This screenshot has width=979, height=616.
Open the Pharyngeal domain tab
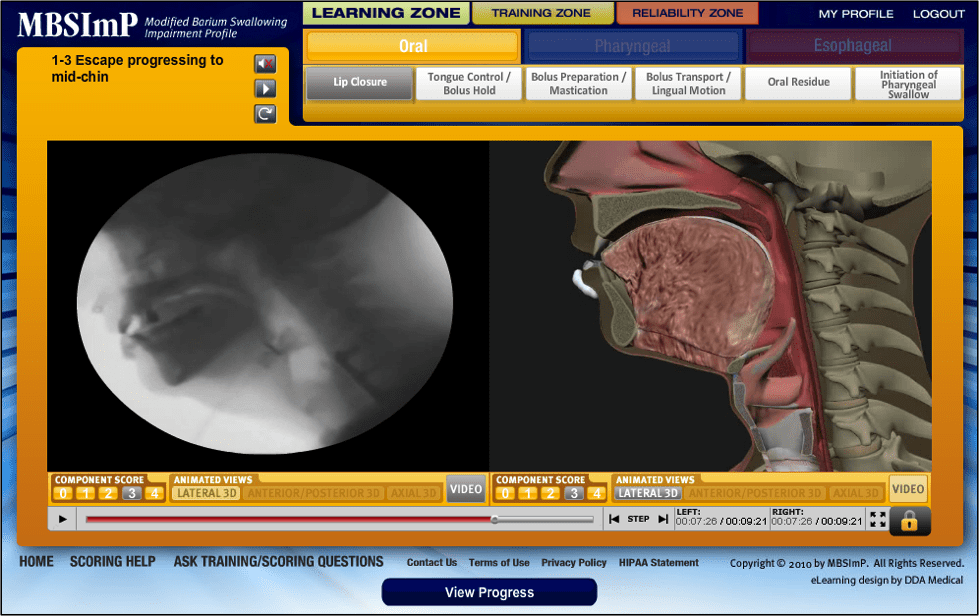(x=633, y=46)
